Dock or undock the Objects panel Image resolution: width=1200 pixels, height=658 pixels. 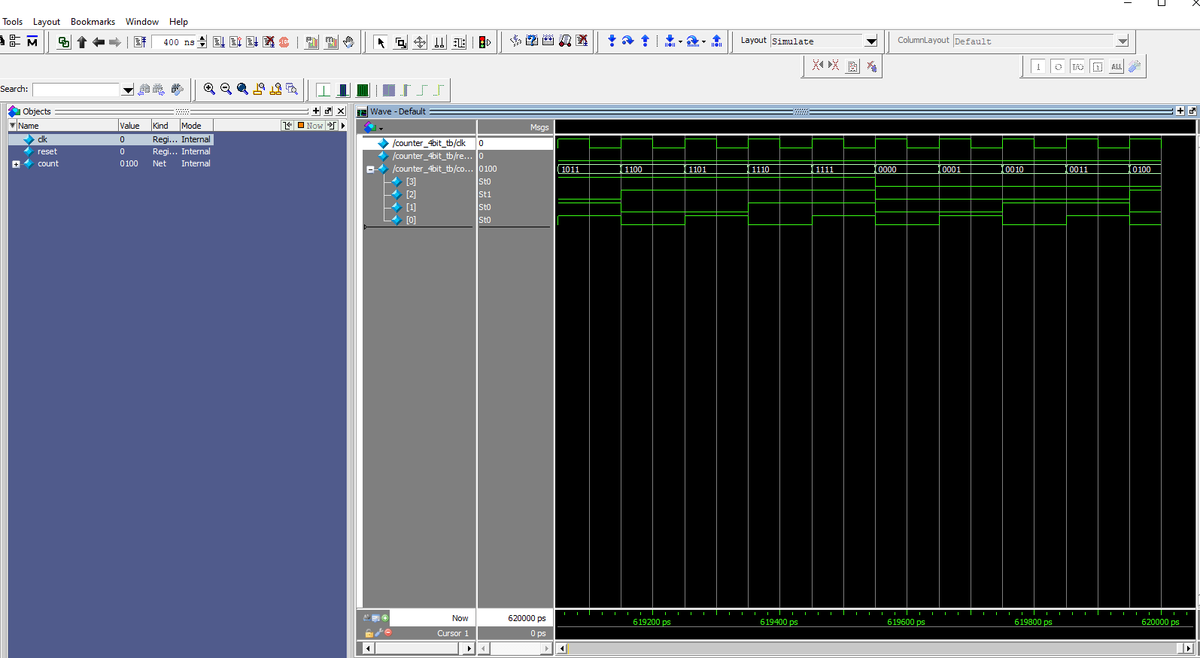328,111
